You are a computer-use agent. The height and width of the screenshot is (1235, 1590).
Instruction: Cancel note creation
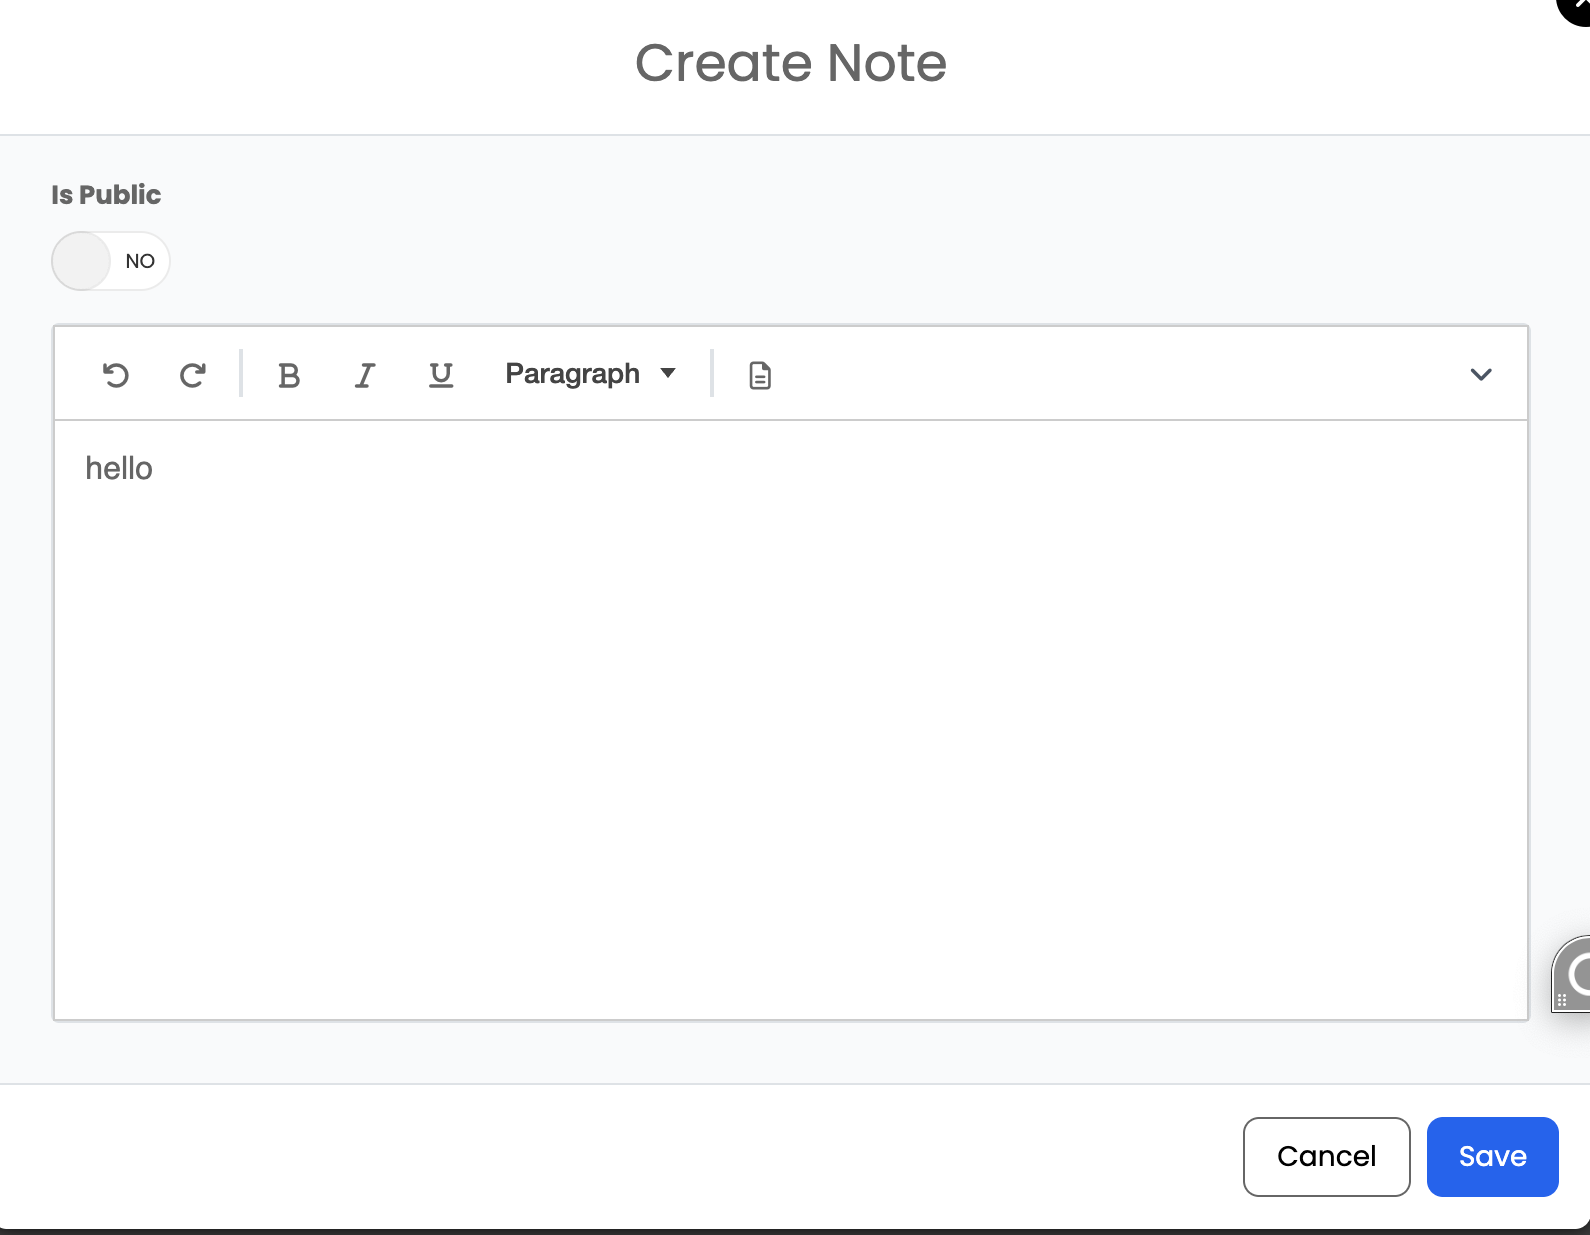pos(1326,1156)
